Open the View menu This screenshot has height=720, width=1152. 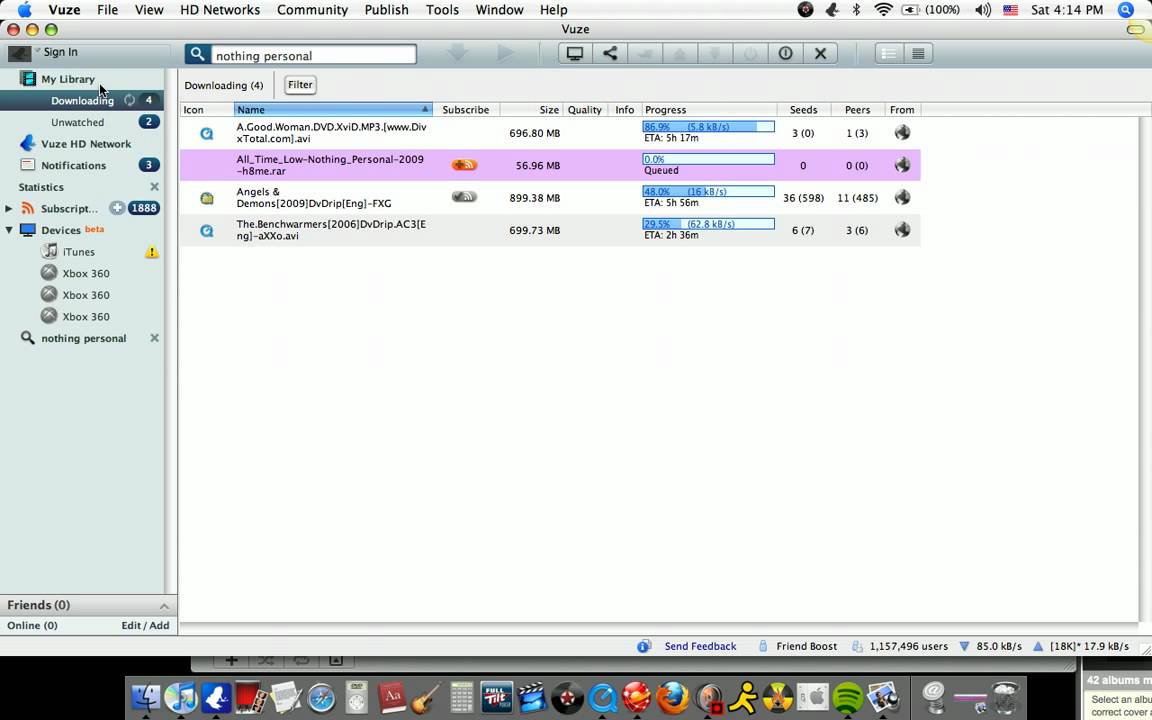coord(149,10)
